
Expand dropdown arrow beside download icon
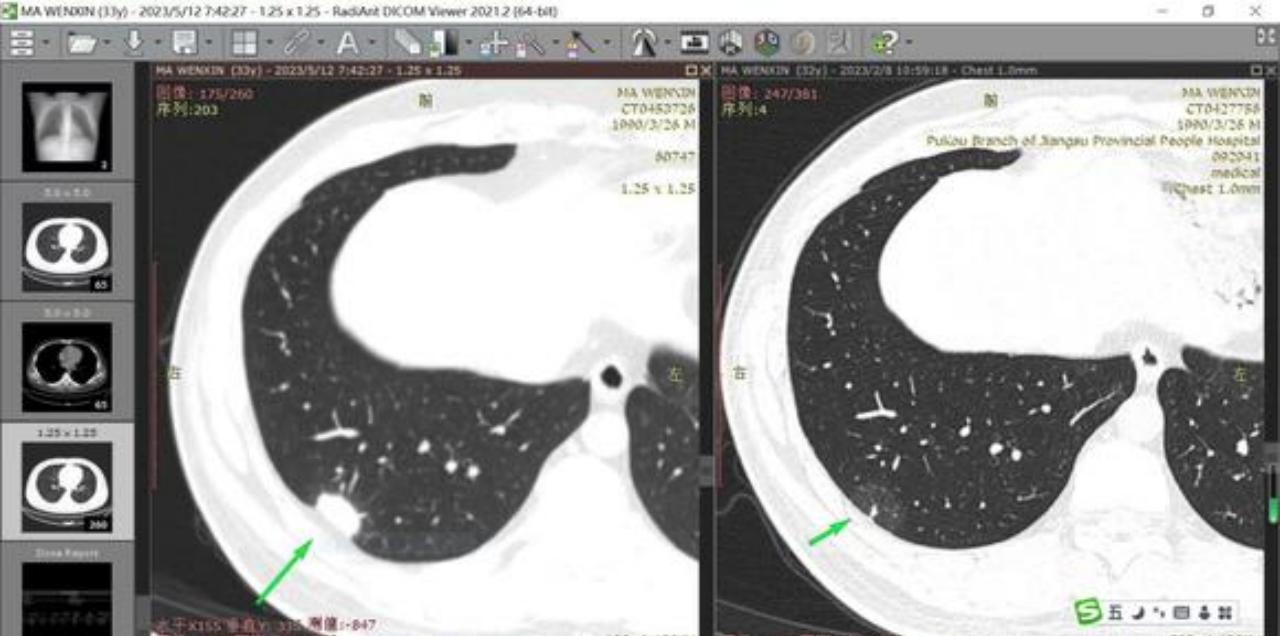pyautogui.click(x=158, y=43)
